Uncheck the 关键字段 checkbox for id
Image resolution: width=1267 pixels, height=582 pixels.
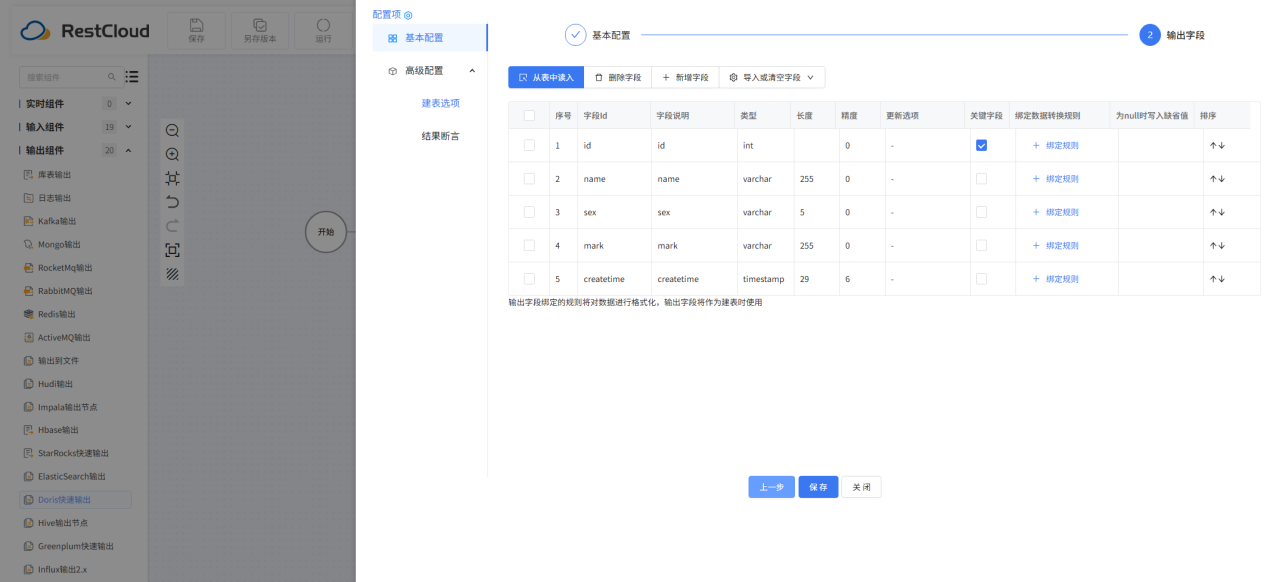[981, 145]
